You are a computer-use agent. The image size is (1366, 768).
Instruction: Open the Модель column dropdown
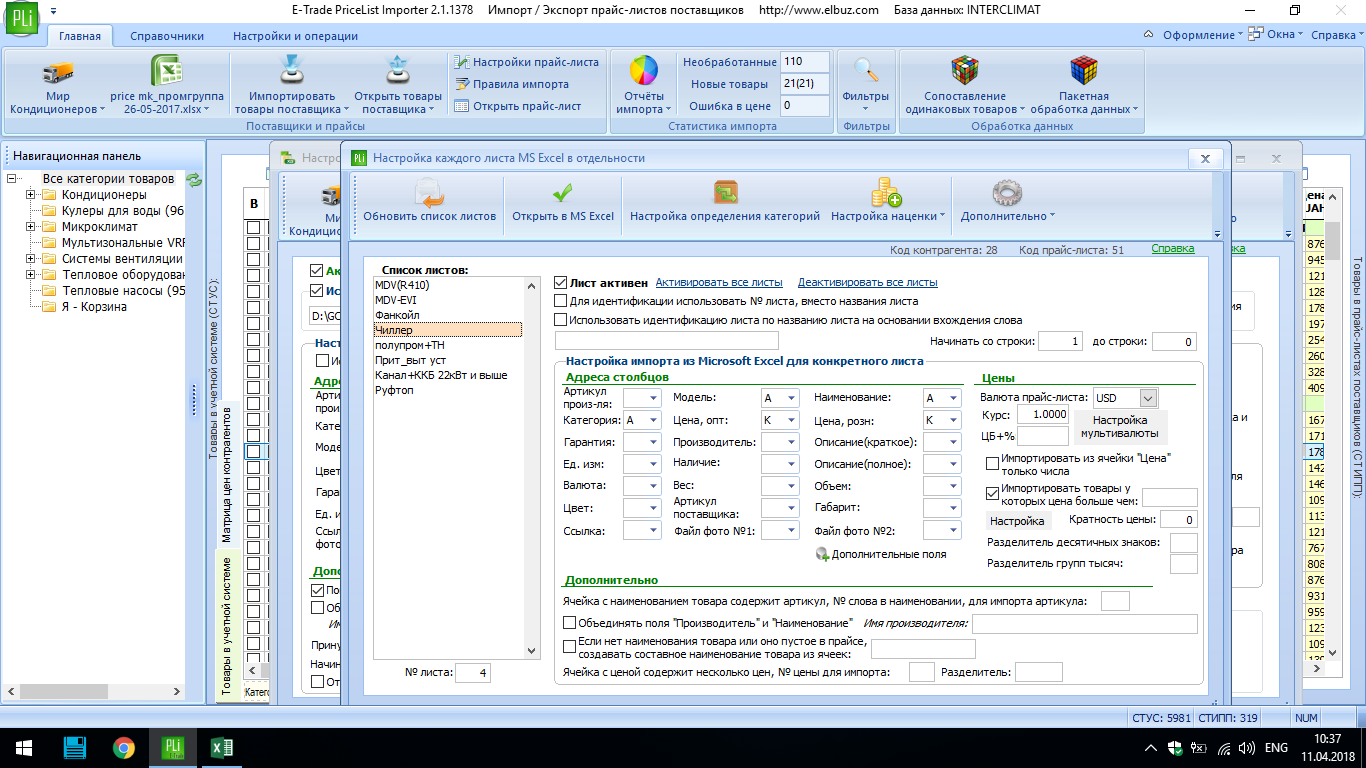tap(791, 398)
